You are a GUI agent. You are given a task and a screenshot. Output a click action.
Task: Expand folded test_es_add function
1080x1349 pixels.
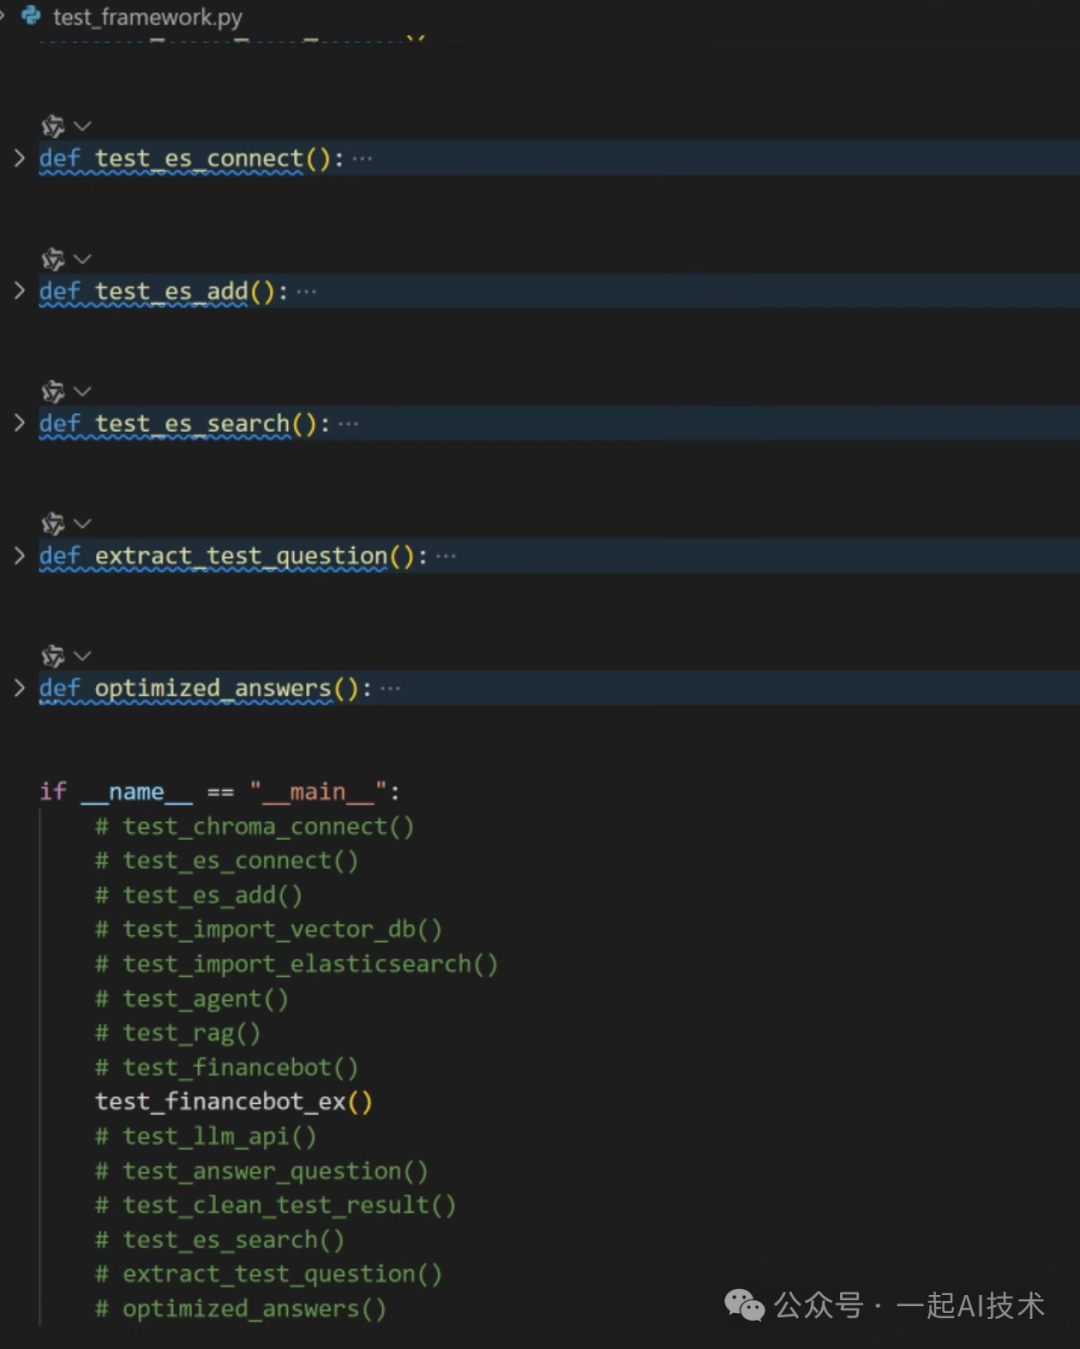19,291
